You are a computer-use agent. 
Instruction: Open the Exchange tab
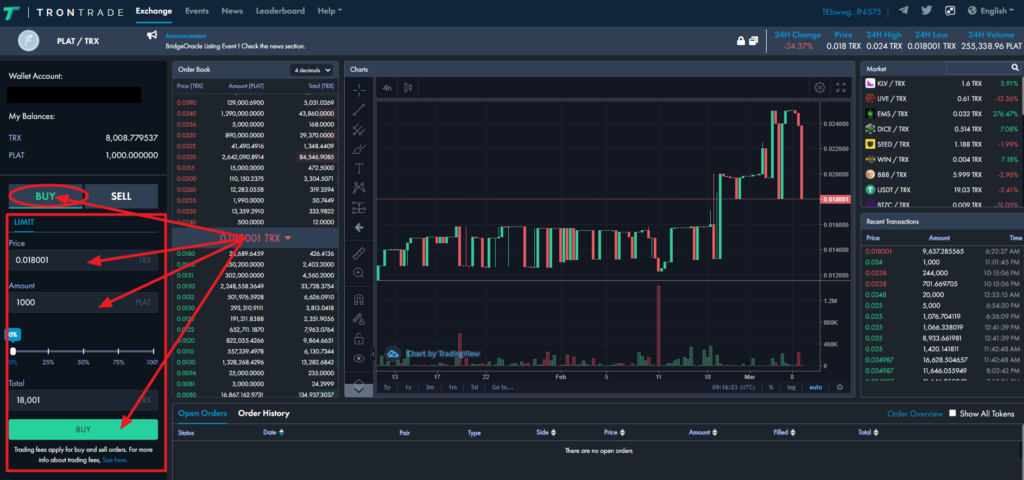[154, 11]
